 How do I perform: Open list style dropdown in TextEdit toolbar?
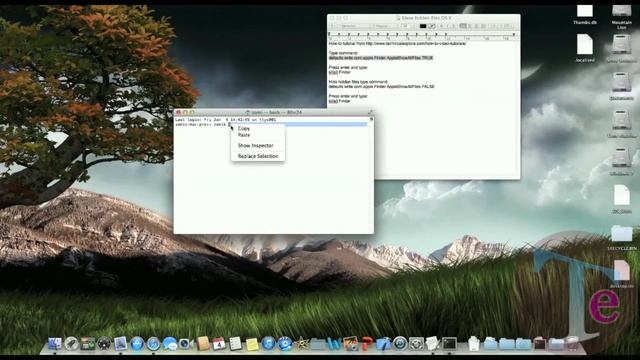507,26
